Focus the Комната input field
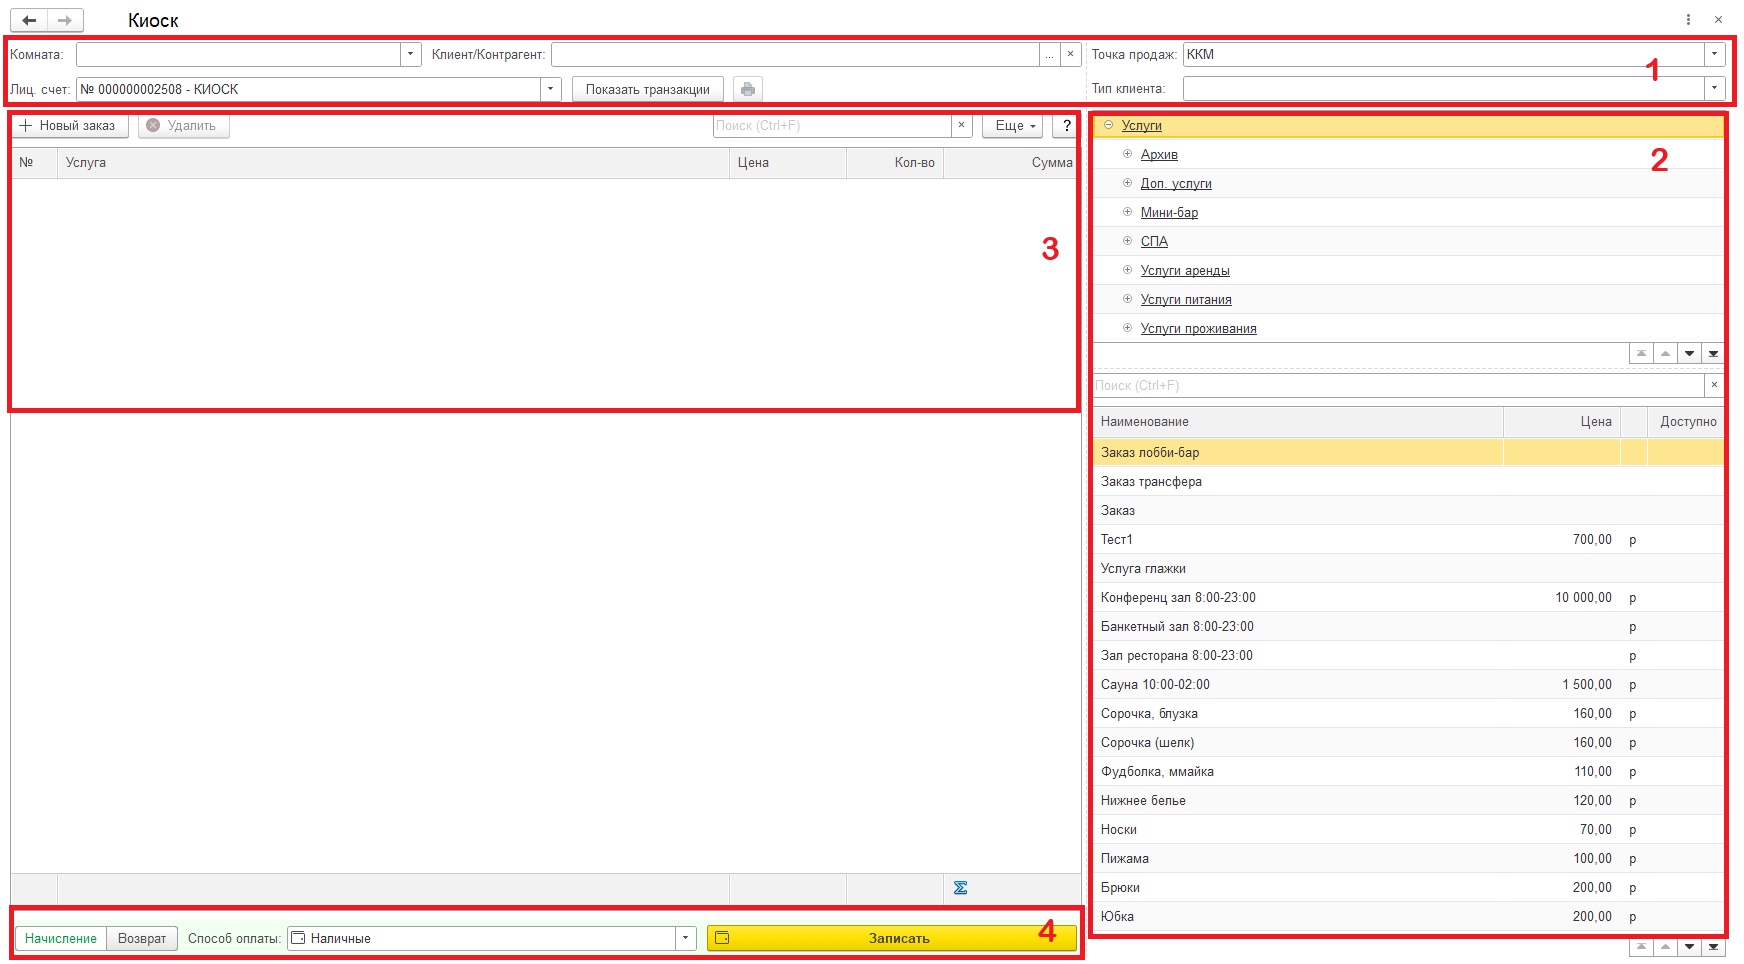1744x964 pixels. tap(239, 54)
